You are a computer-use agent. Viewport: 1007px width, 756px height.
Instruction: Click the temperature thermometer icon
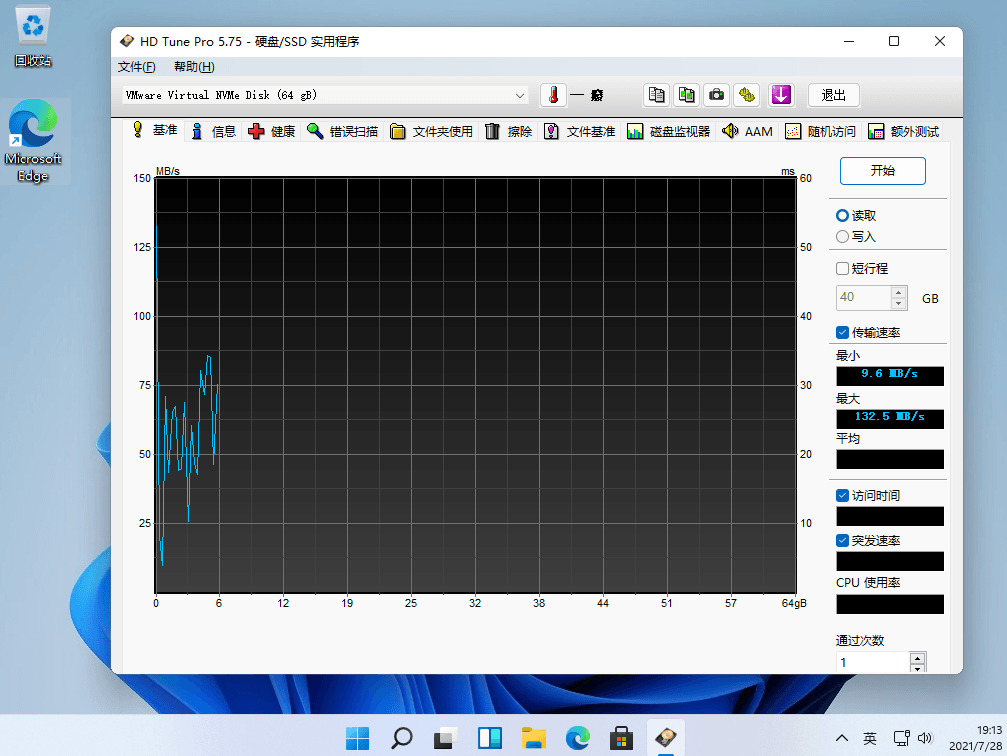553,95
